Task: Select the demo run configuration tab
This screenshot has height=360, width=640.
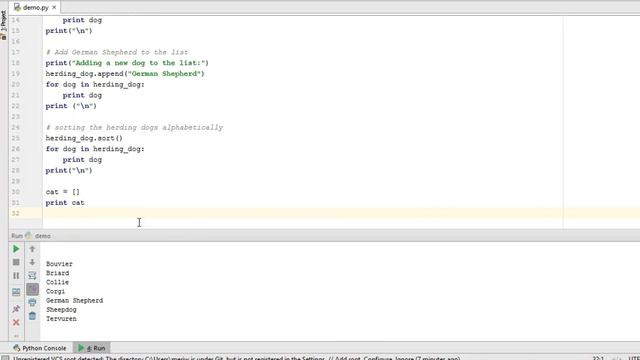Action: (x=38, y=236)
